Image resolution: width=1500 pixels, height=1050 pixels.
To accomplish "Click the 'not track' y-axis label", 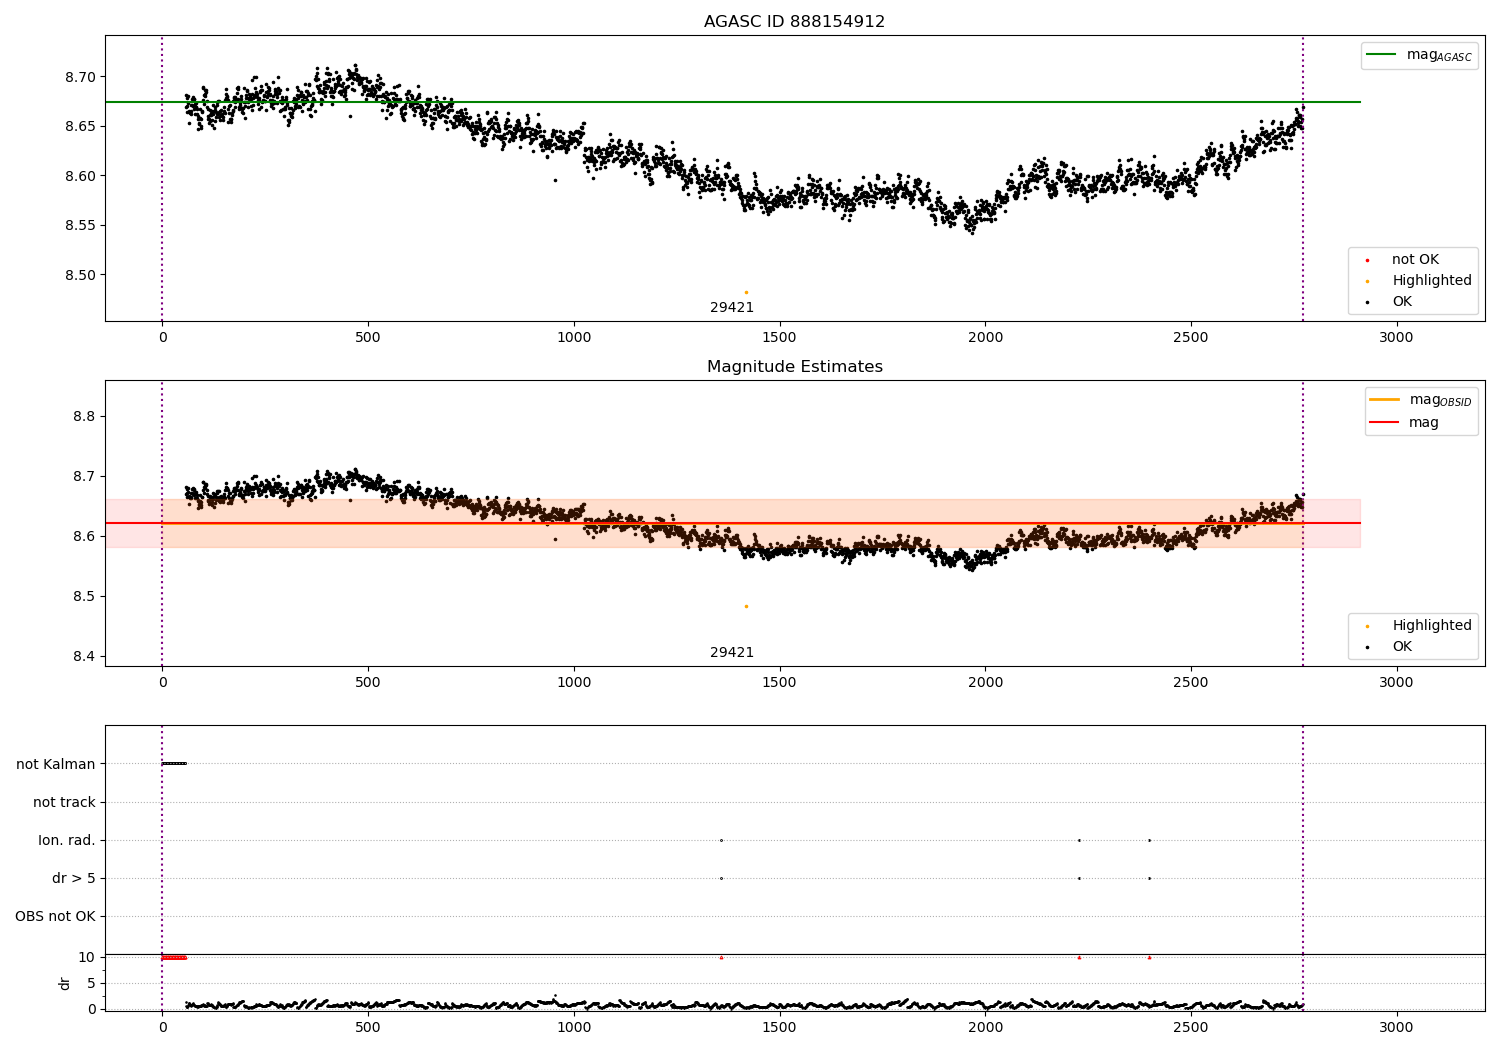I will [64, 802].
